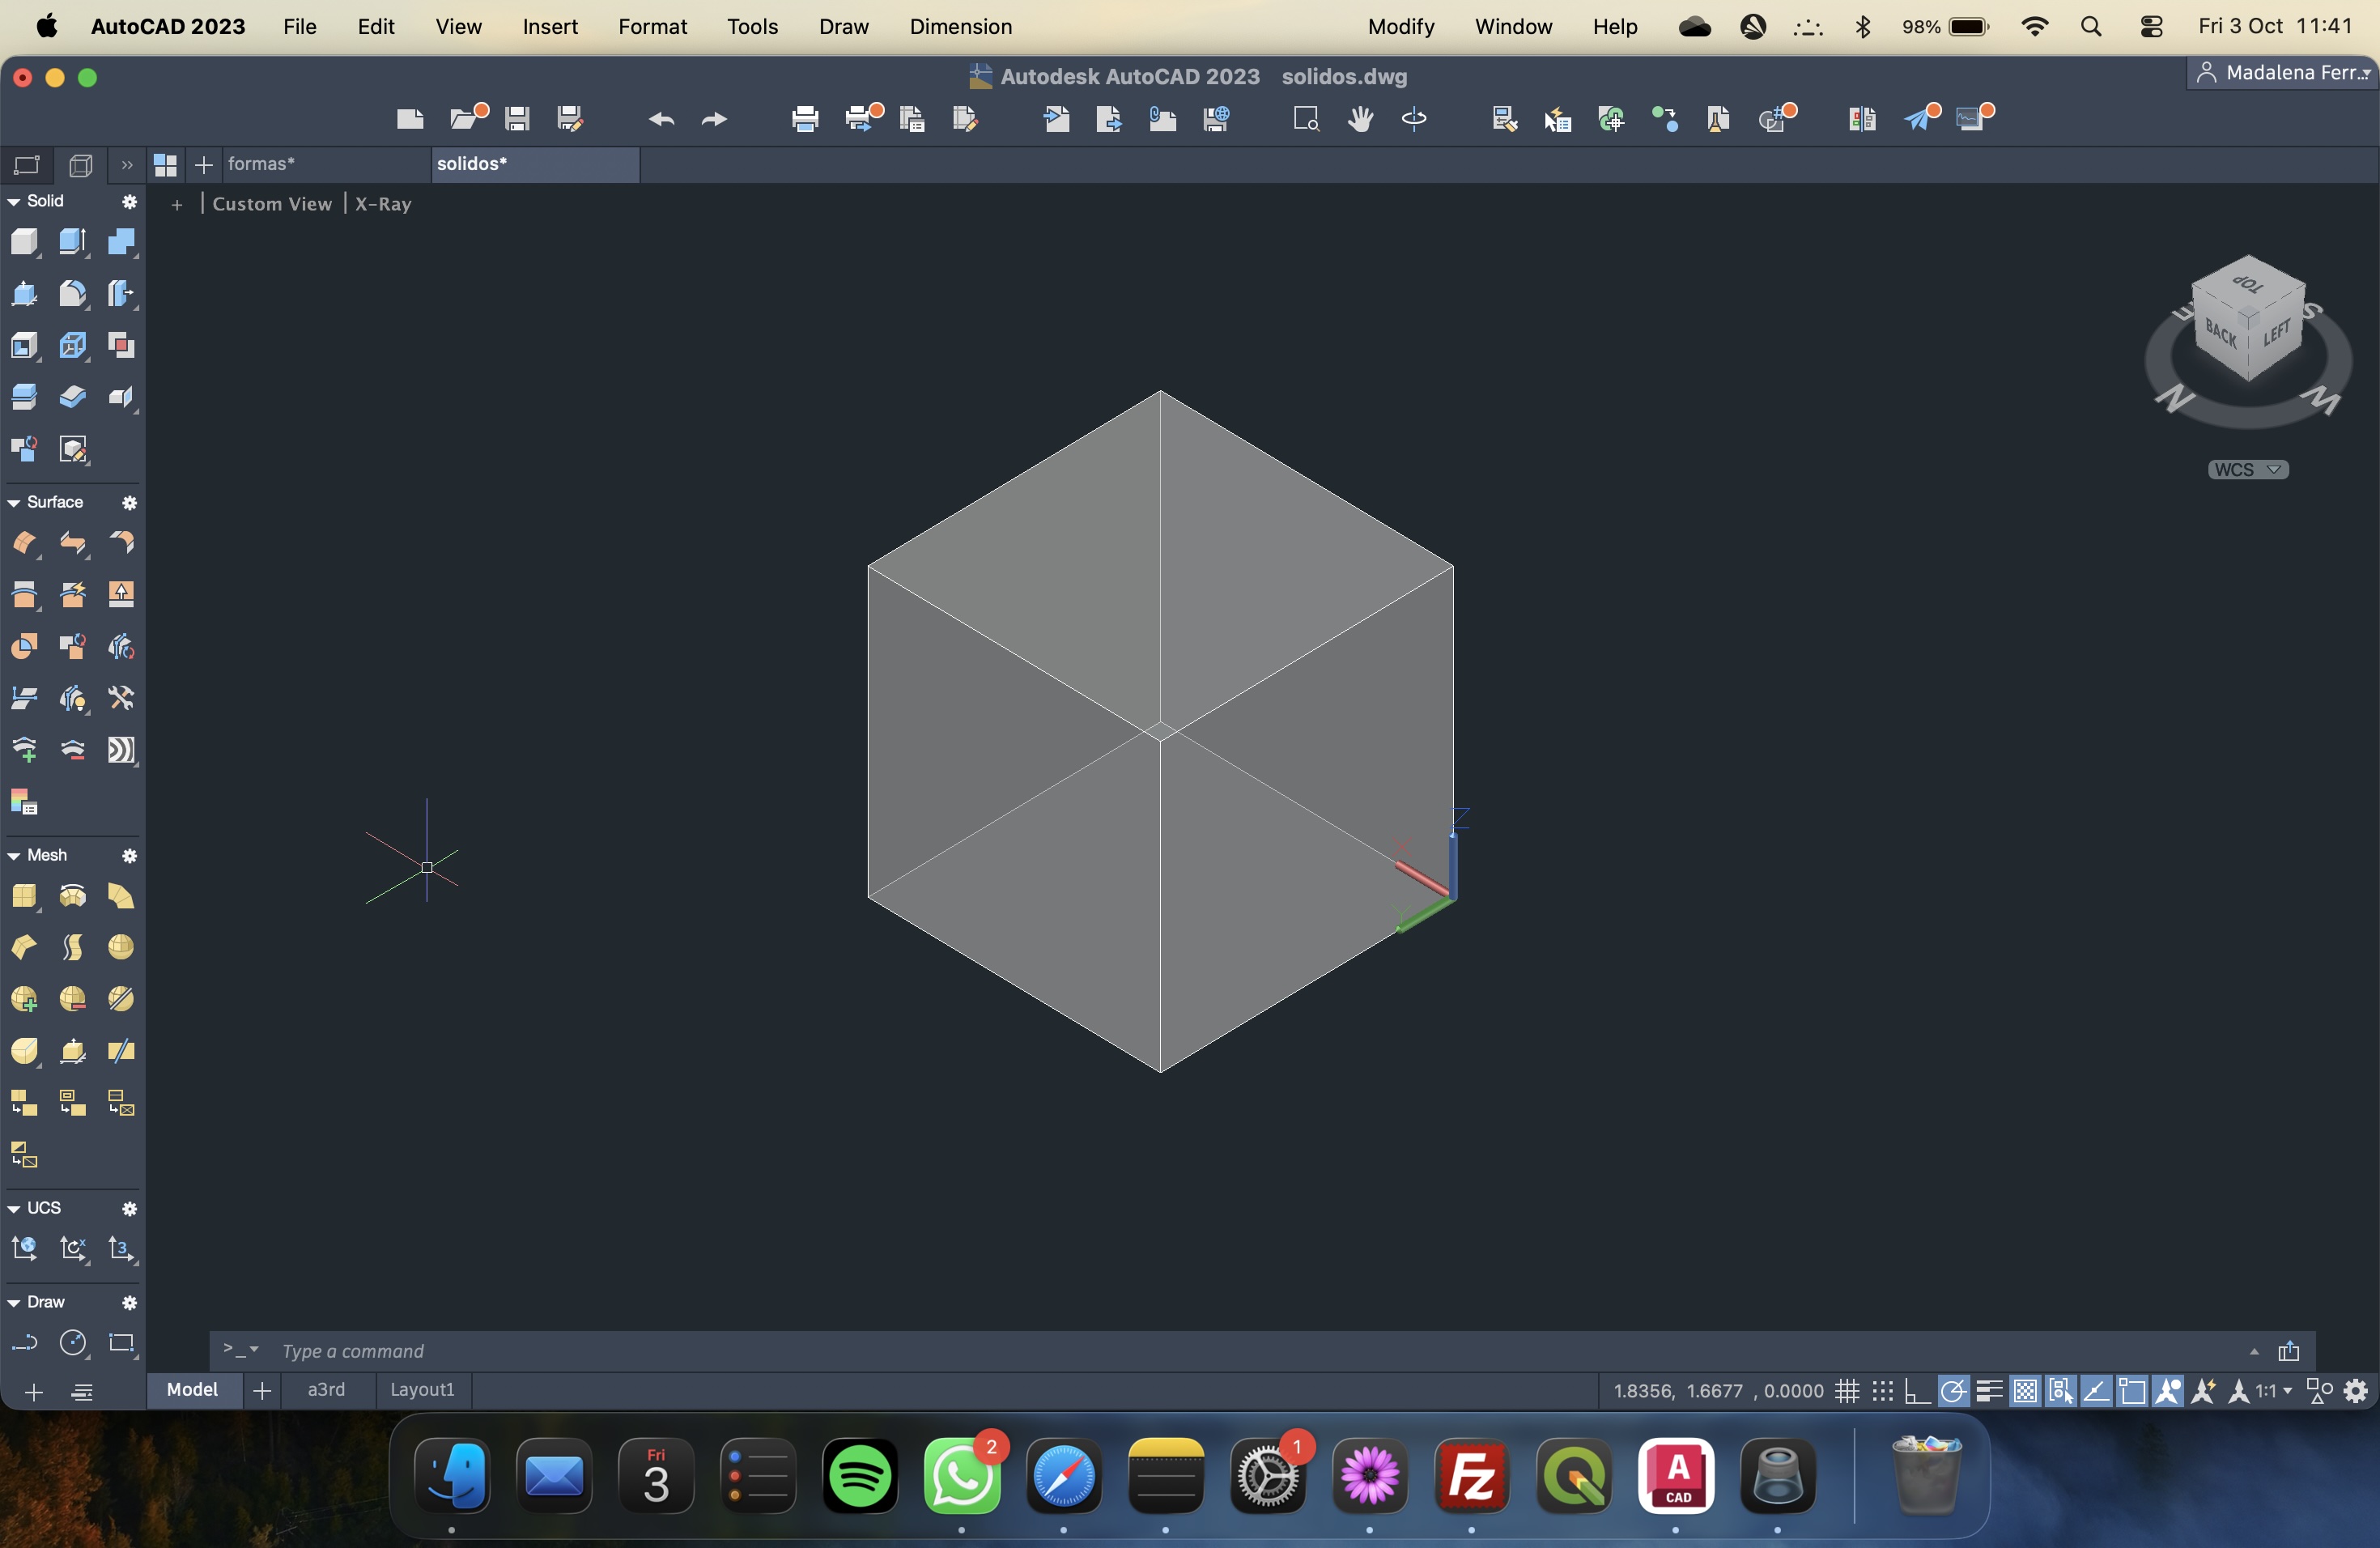Collapse the Solid tool panel
The image size is (2380, 1548).
pos(14,202)
